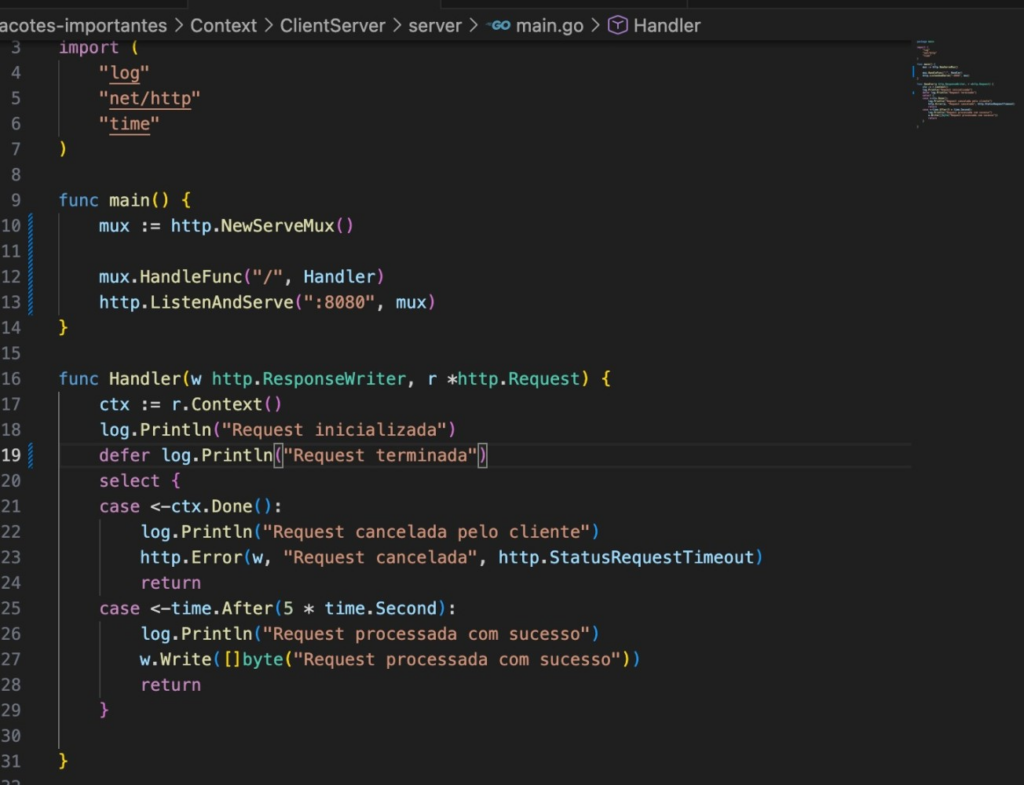The height and width of the screenshot is (785, 1024).
Task: Click the "time" import link
Action: pos(129,123)
